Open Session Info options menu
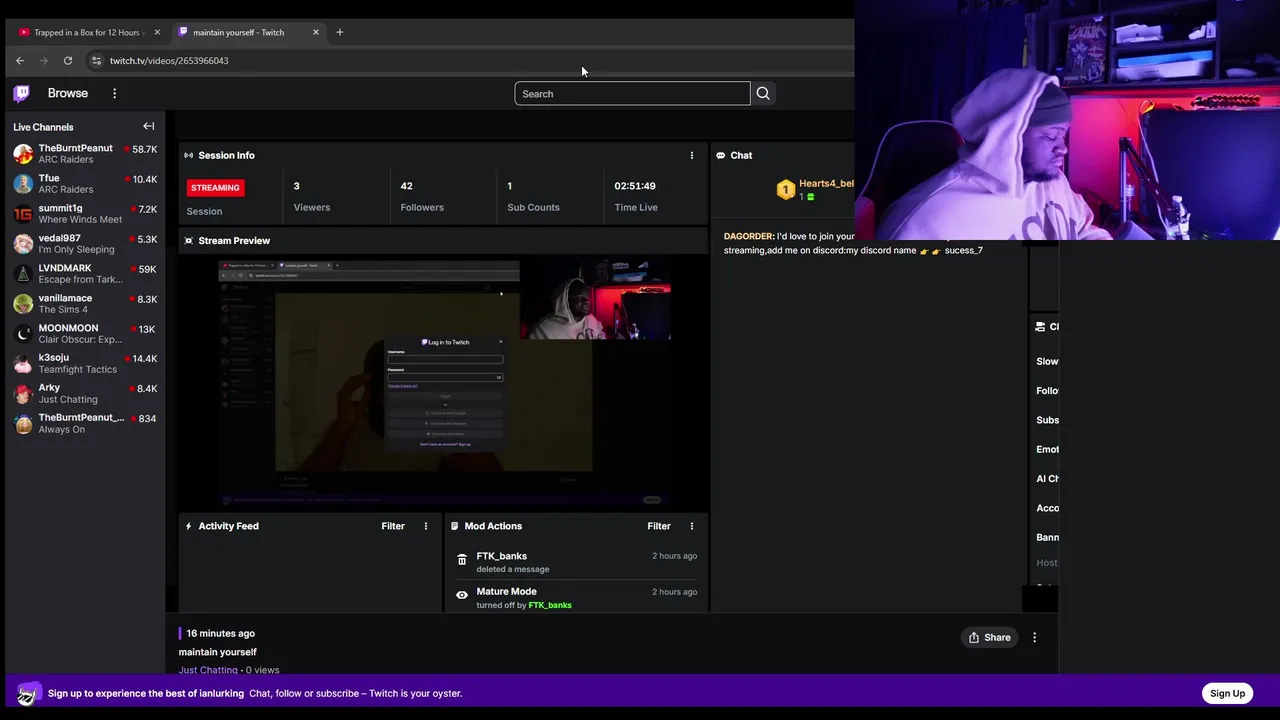1280x720 pixels. (x=691, y=155)
